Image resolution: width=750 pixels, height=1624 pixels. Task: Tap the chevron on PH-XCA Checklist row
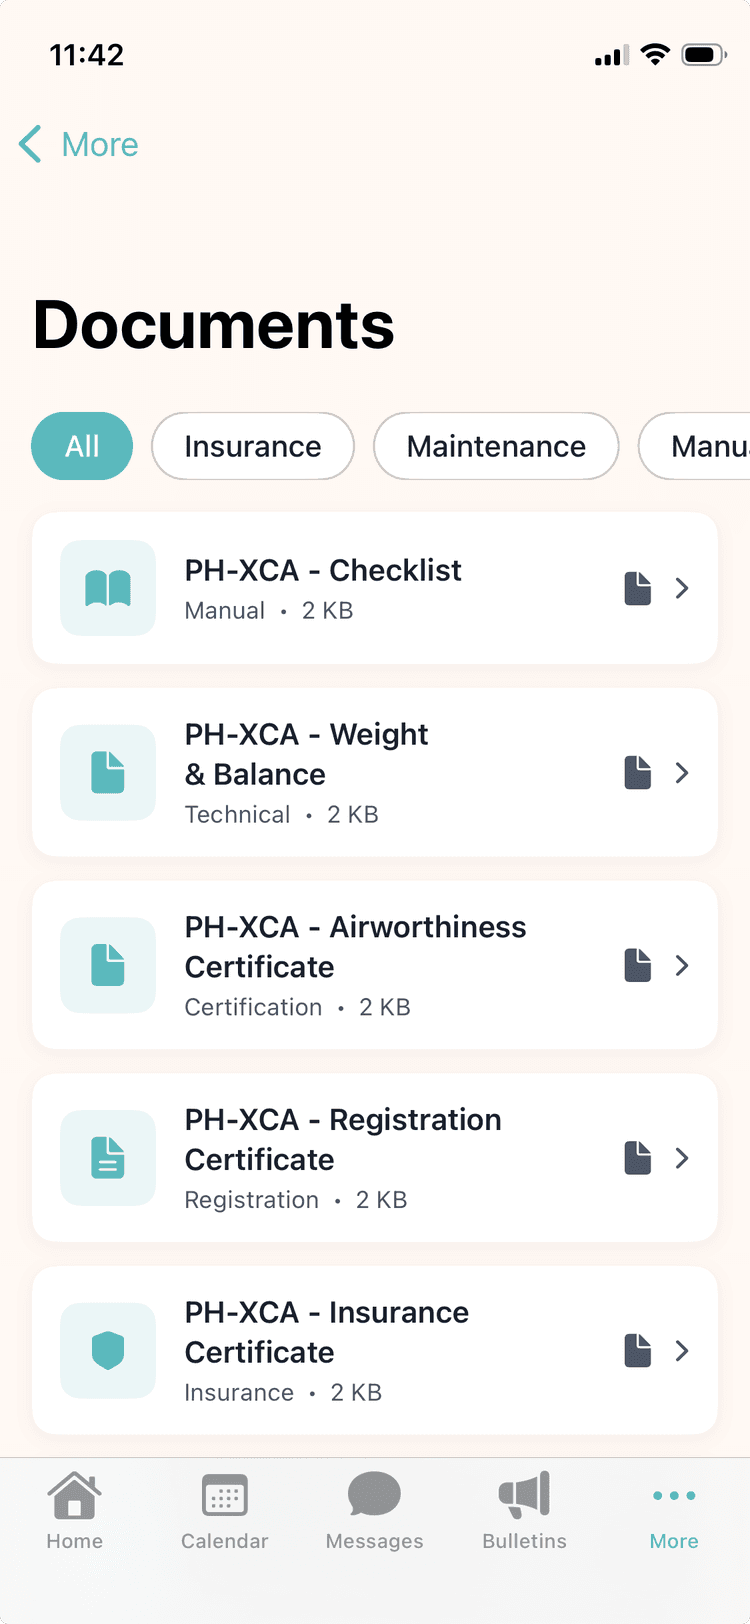point(682,588)
